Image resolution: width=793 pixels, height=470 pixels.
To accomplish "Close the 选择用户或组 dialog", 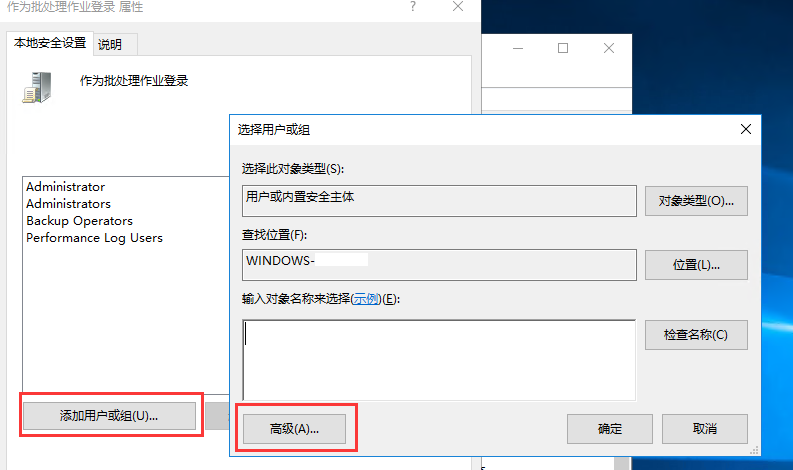I will click(745, 129).
